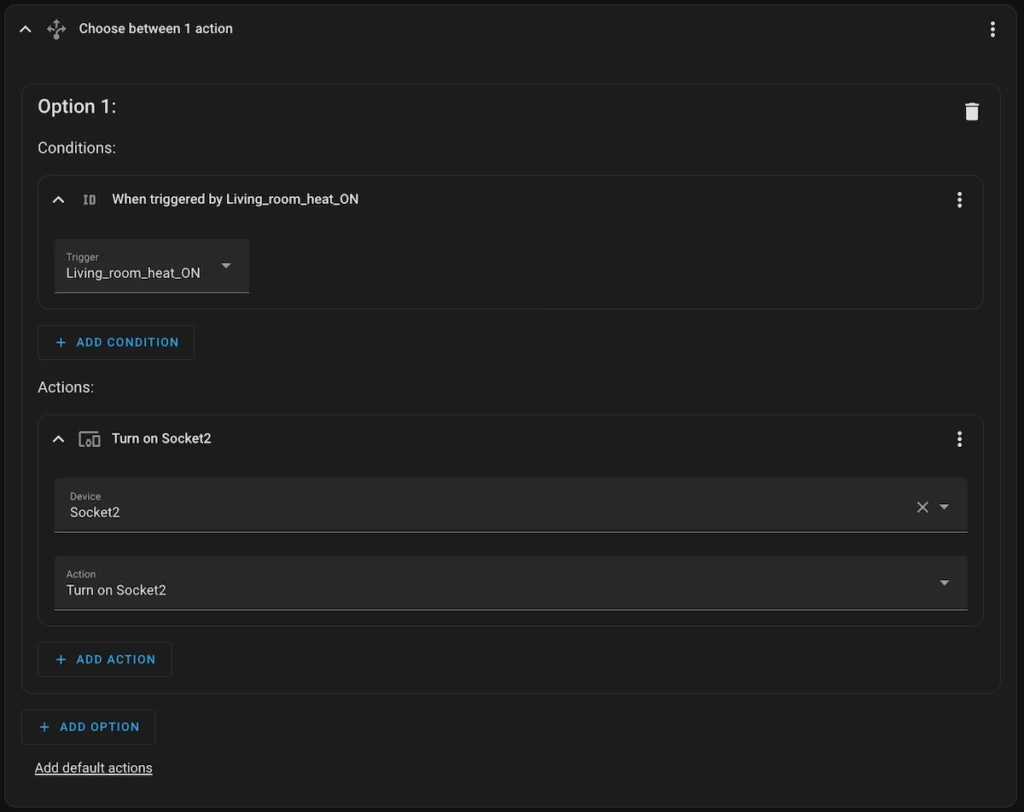Delete Option 1 with the trash icon
1024x812 pixels.
coord(971,112)
